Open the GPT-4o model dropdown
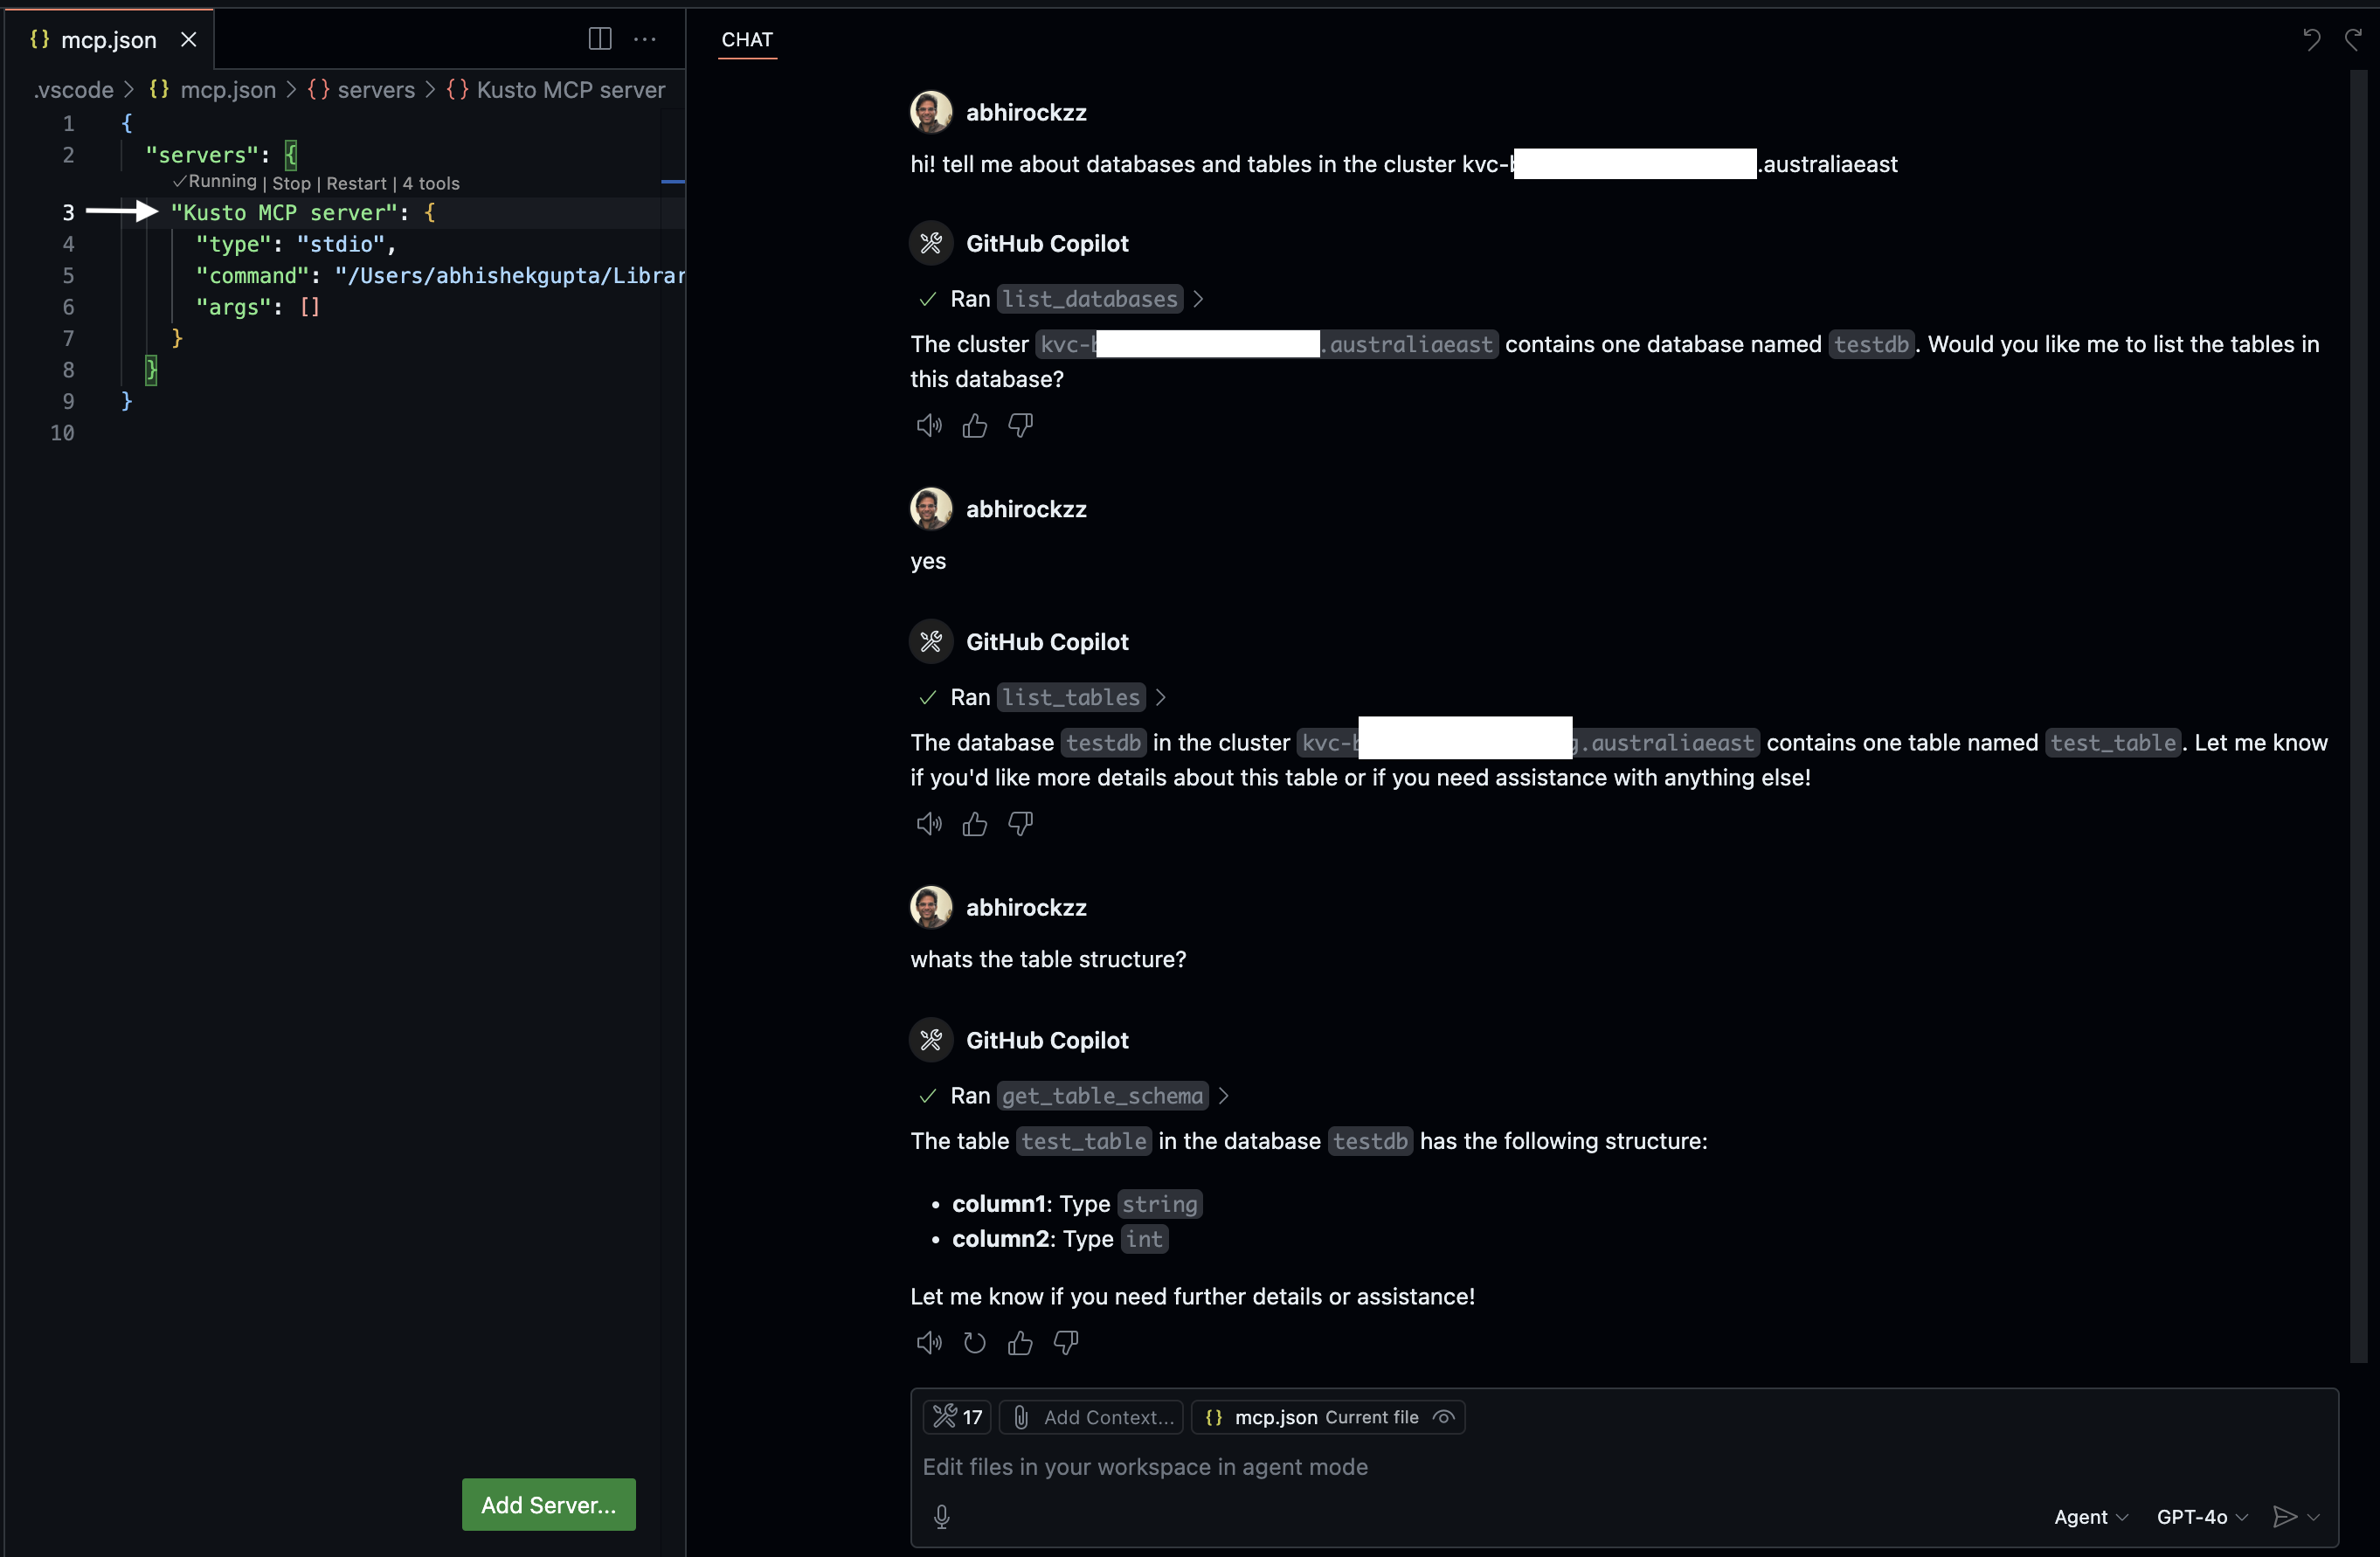The image size is (2380, 1557). click(2200, 1516)
